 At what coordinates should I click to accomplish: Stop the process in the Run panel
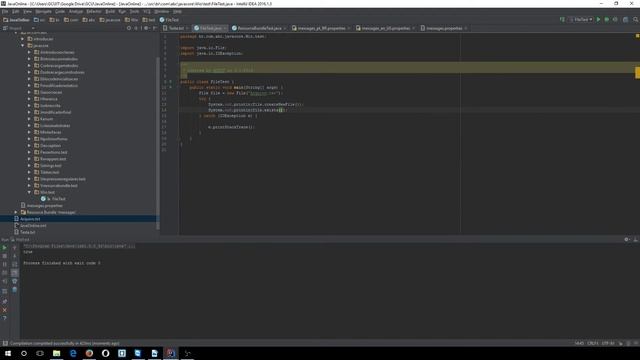[x=4, y=256]
